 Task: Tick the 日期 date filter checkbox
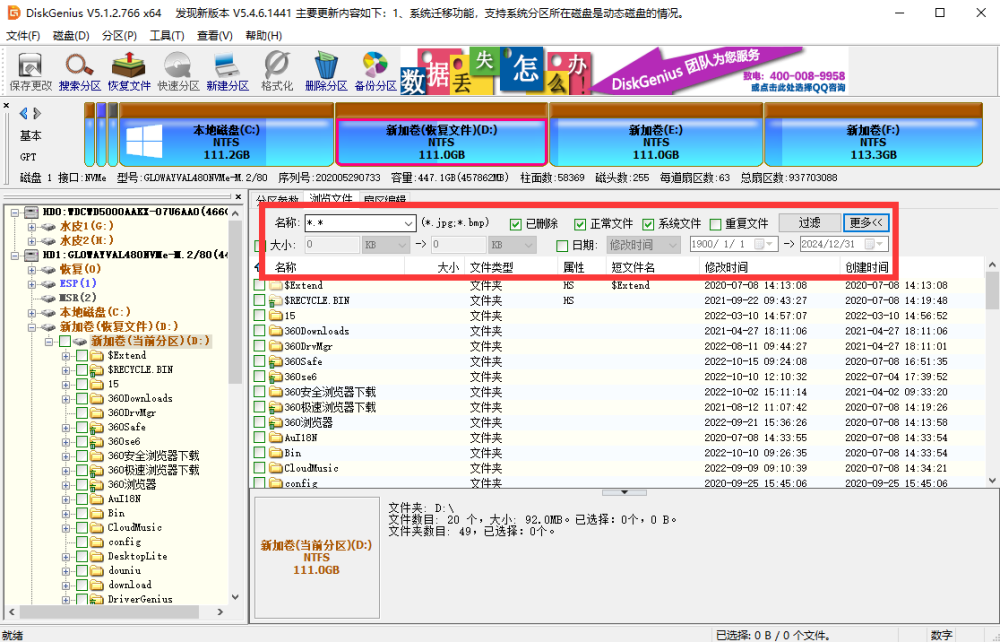click(562, 245)
